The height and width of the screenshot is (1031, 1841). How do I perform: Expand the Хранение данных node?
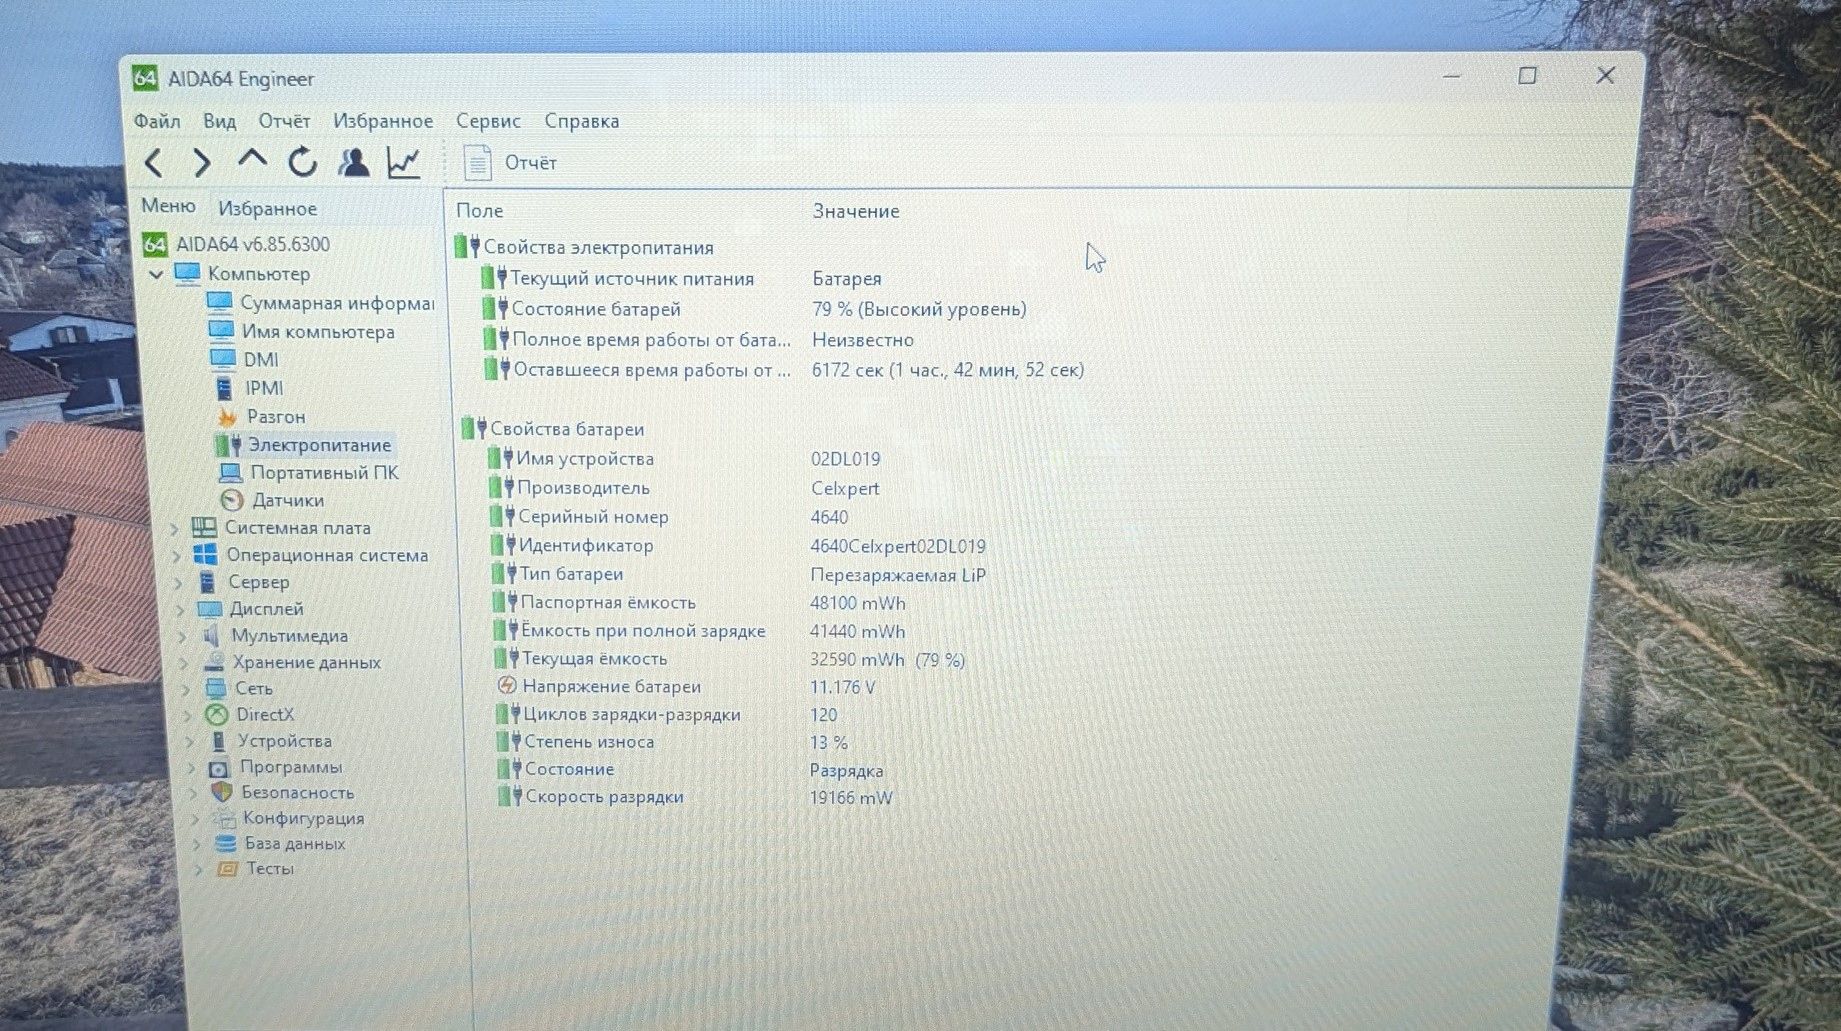click(x=185, y=662)
